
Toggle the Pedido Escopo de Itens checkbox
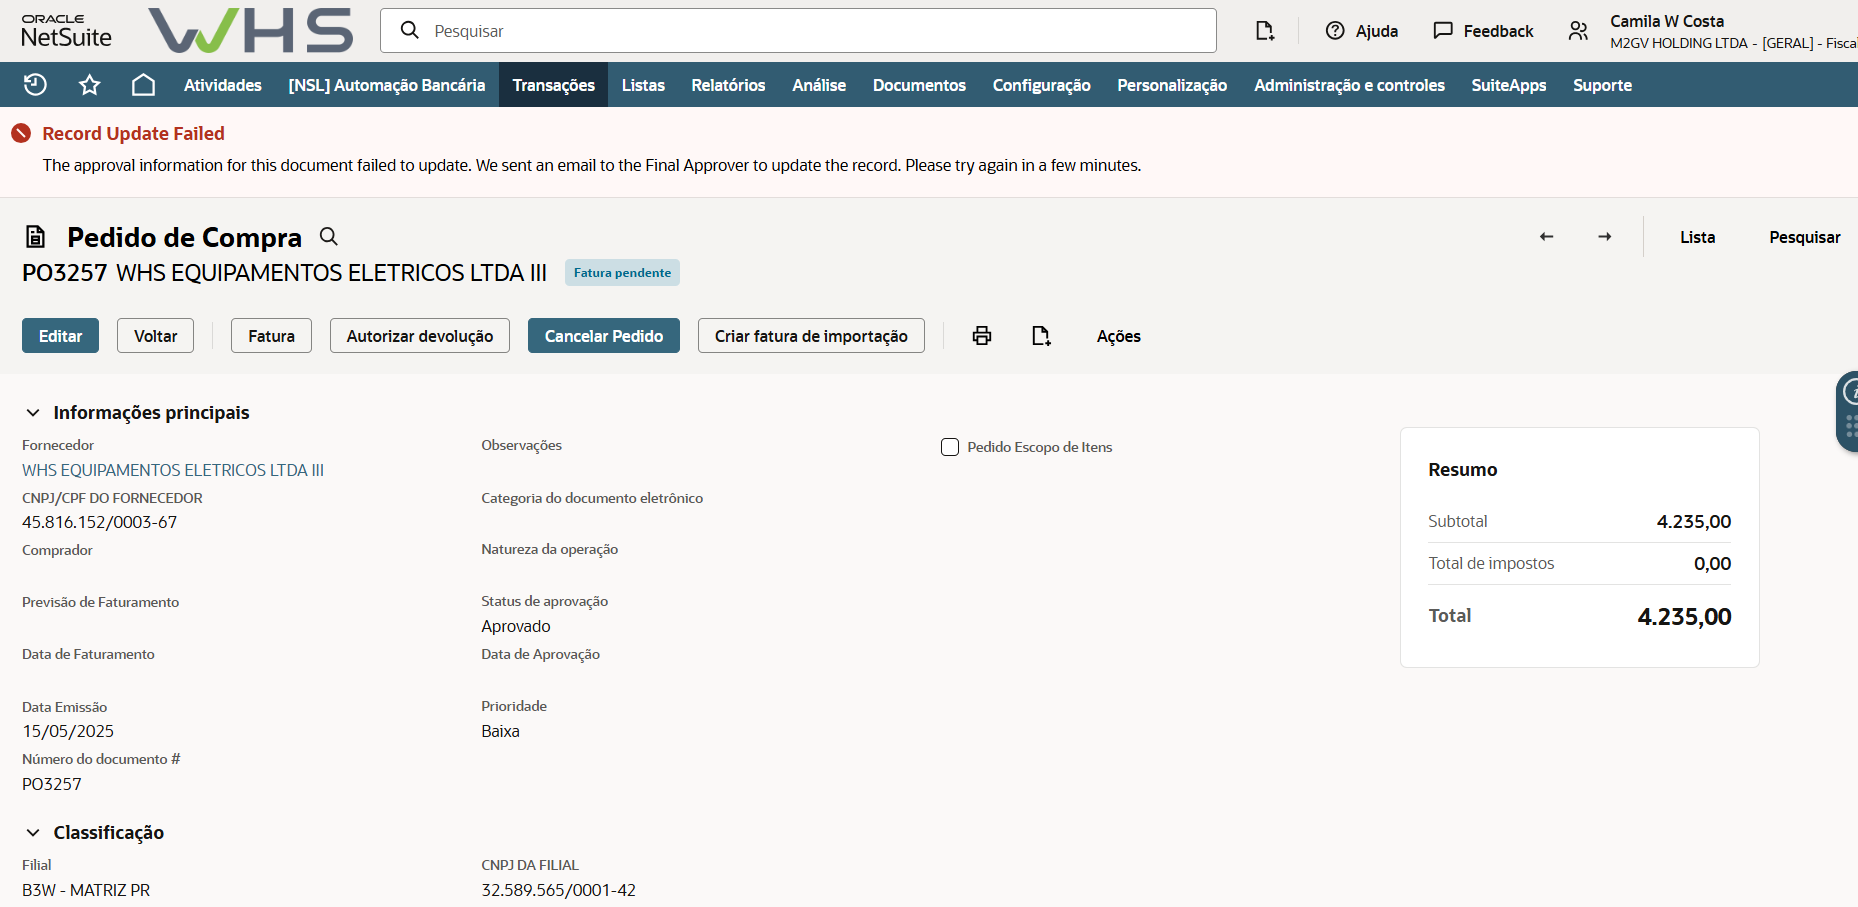pyautogui.click(x=950, y=447)
